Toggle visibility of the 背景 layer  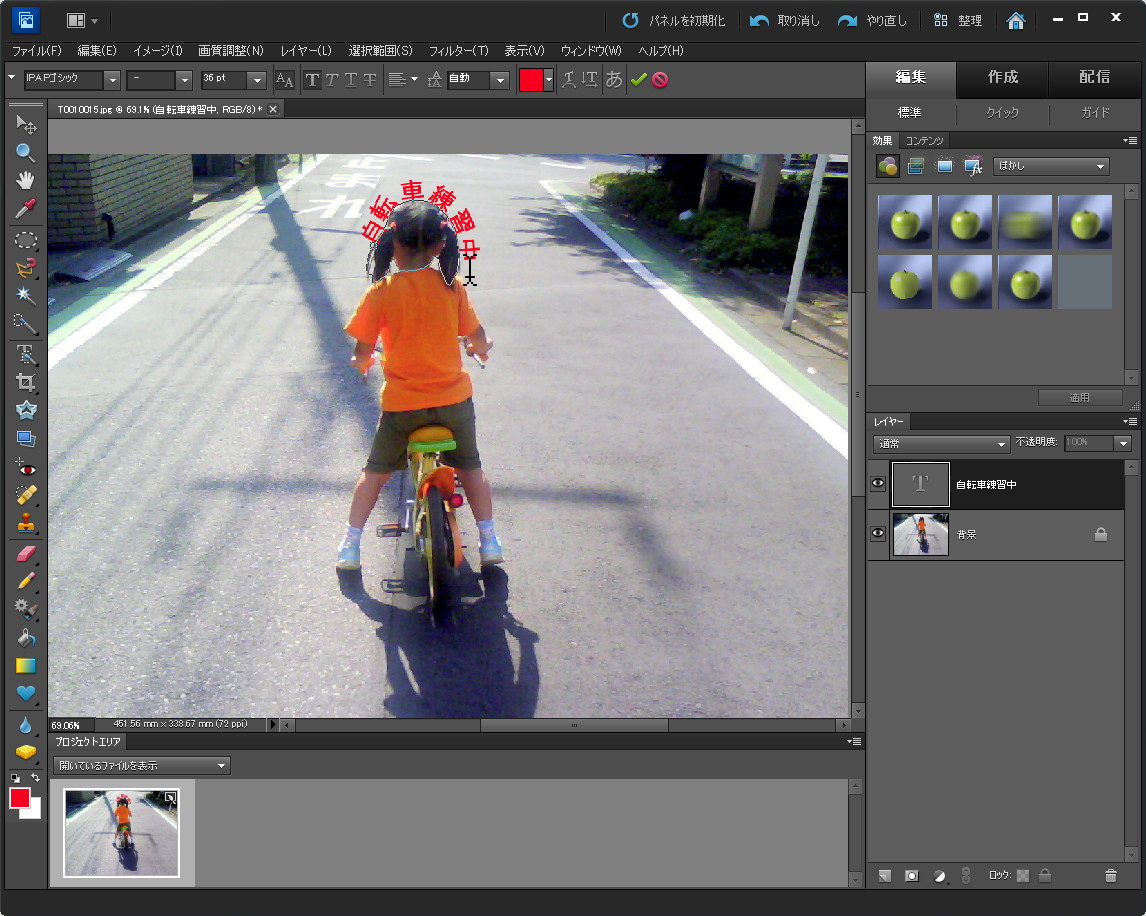[877, 533]
